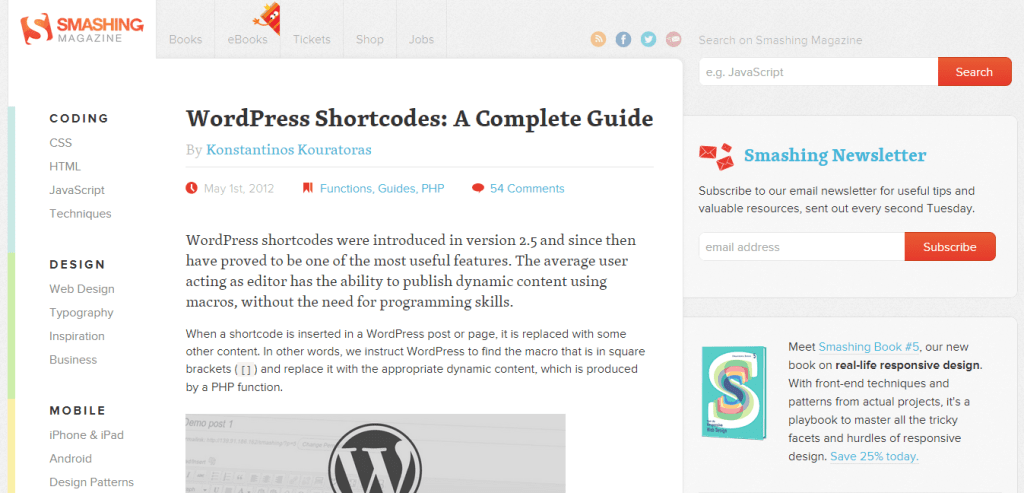
Task: Open the Shop menu item
Action: [370, 39]
